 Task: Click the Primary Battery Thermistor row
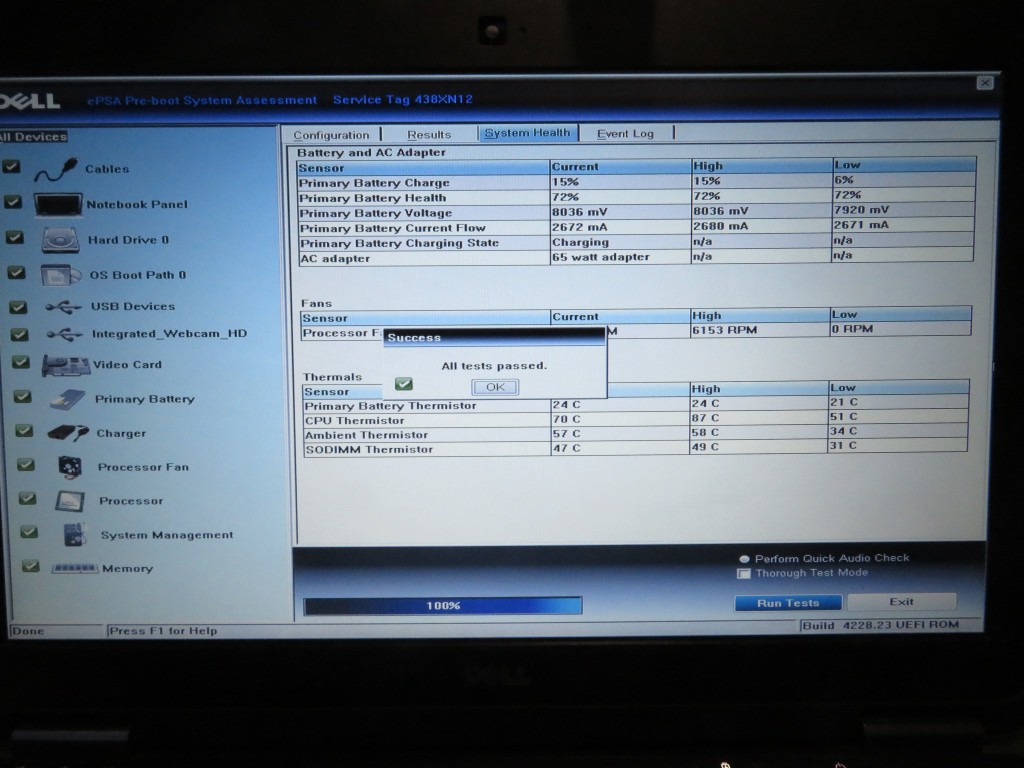tap(635, 404)
